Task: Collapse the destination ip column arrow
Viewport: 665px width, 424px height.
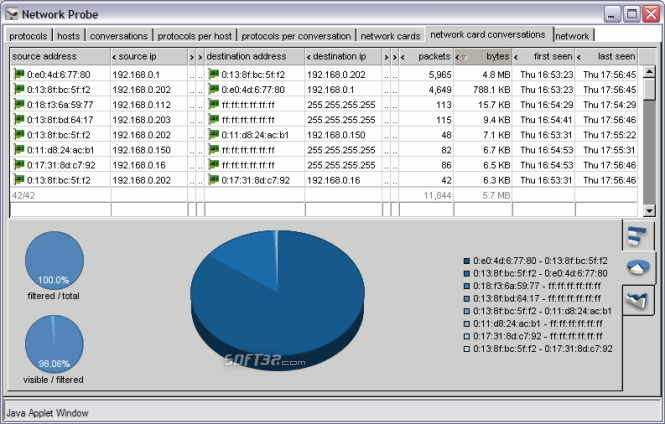Action: pos(309,57)
